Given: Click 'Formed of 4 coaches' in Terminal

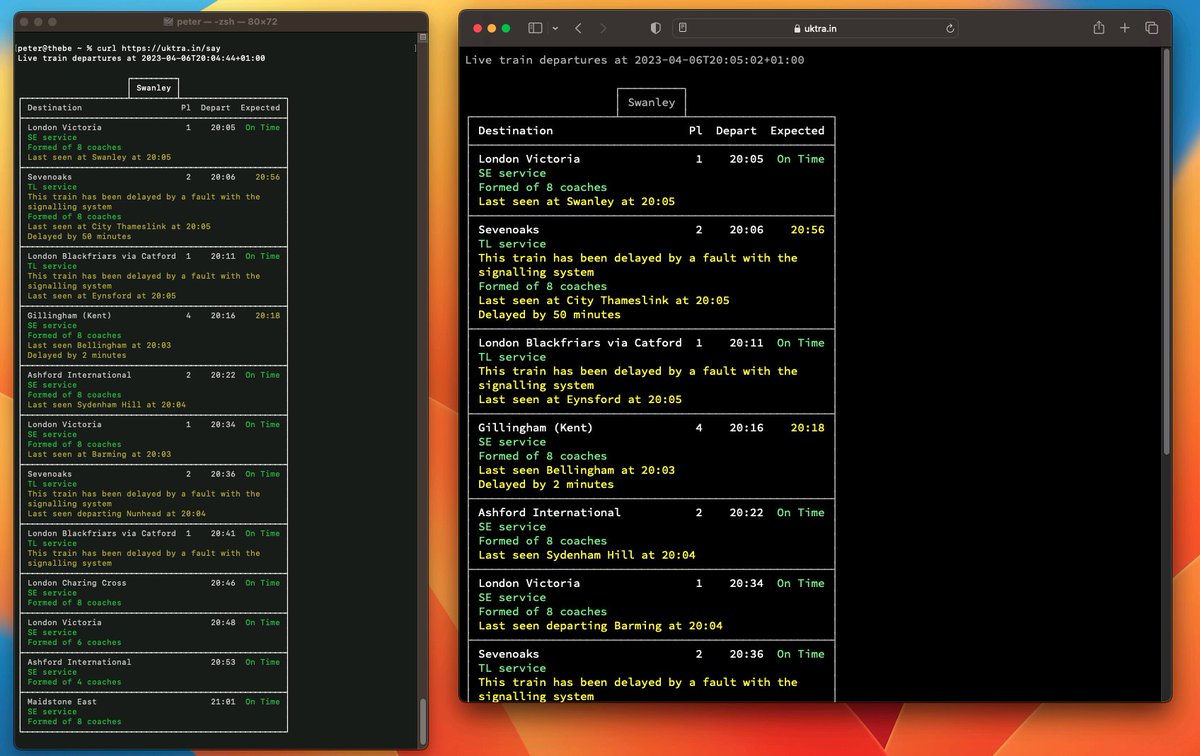Looking at the screenshot, I should pyautogui.click(x=74, y=682).
